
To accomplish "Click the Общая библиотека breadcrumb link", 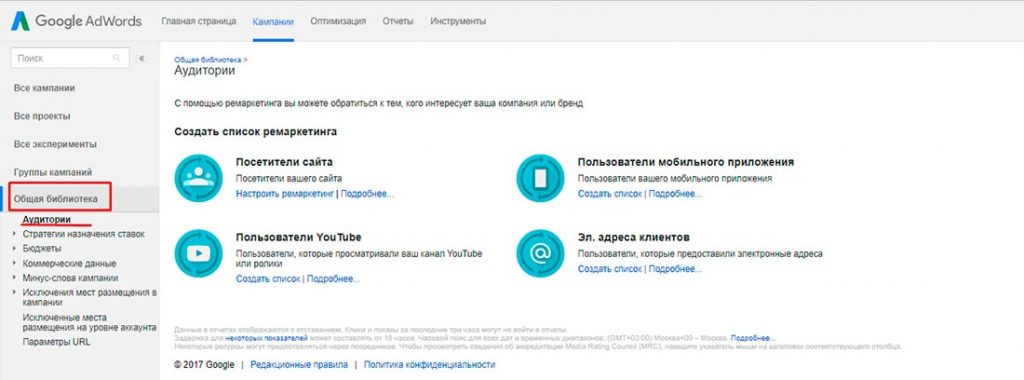I will pyautogui.click(x=208, y=59).
